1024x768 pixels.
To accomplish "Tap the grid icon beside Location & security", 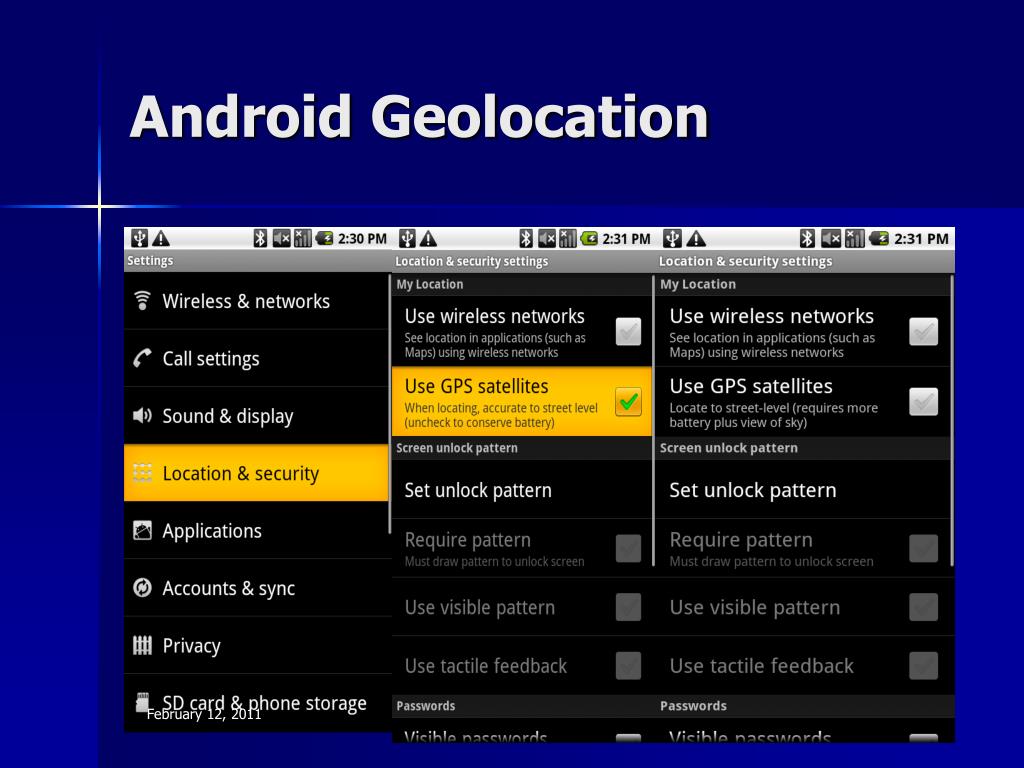I will [142, 473].
